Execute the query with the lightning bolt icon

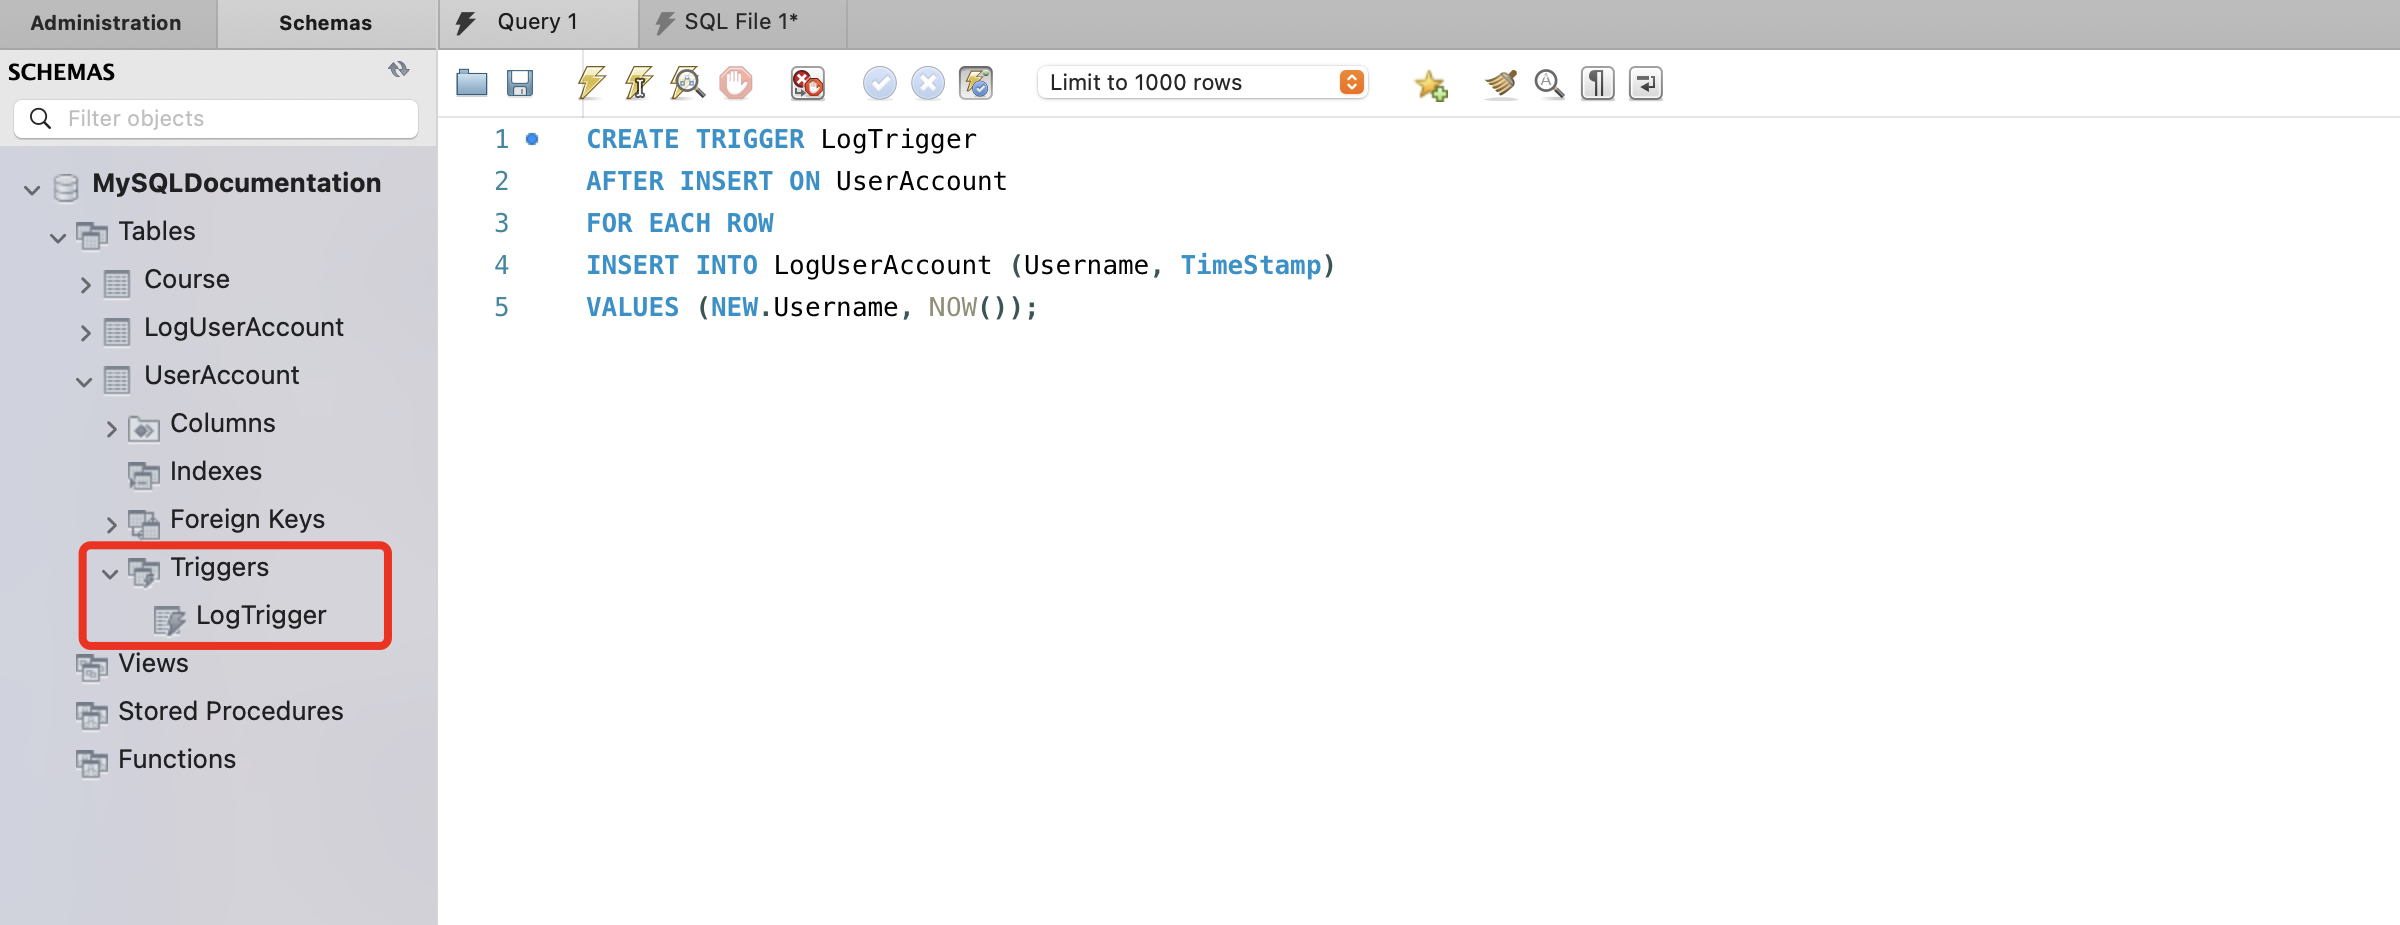click(592, 83)
